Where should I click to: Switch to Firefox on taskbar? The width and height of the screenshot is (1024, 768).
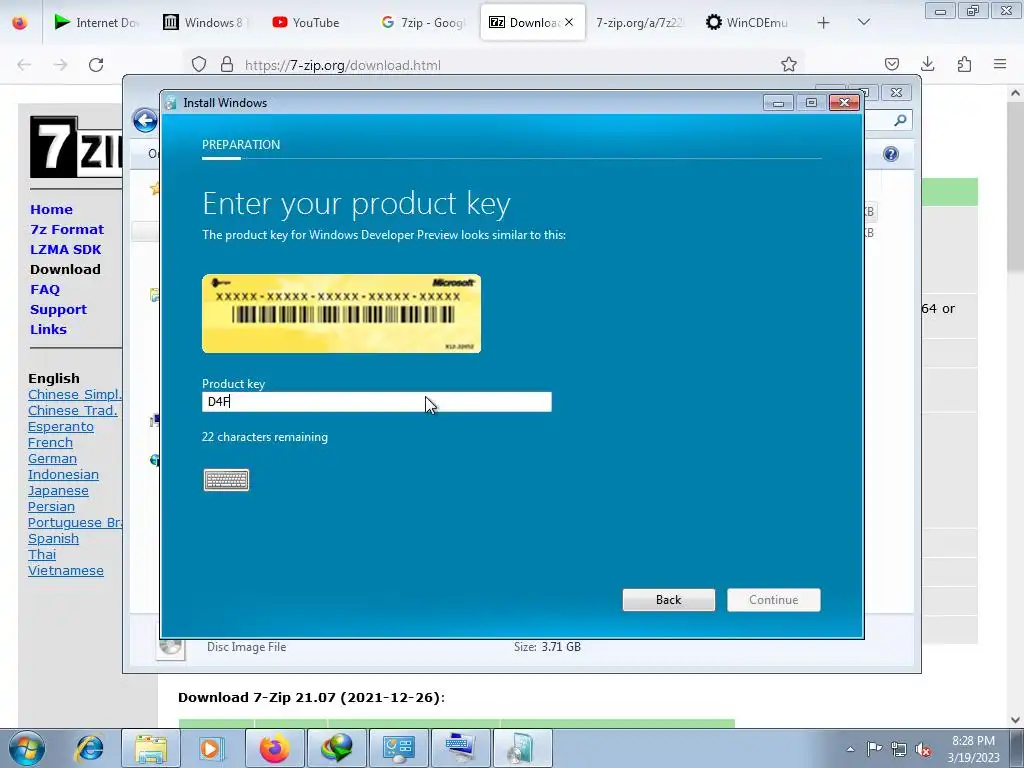click(274, 748)
